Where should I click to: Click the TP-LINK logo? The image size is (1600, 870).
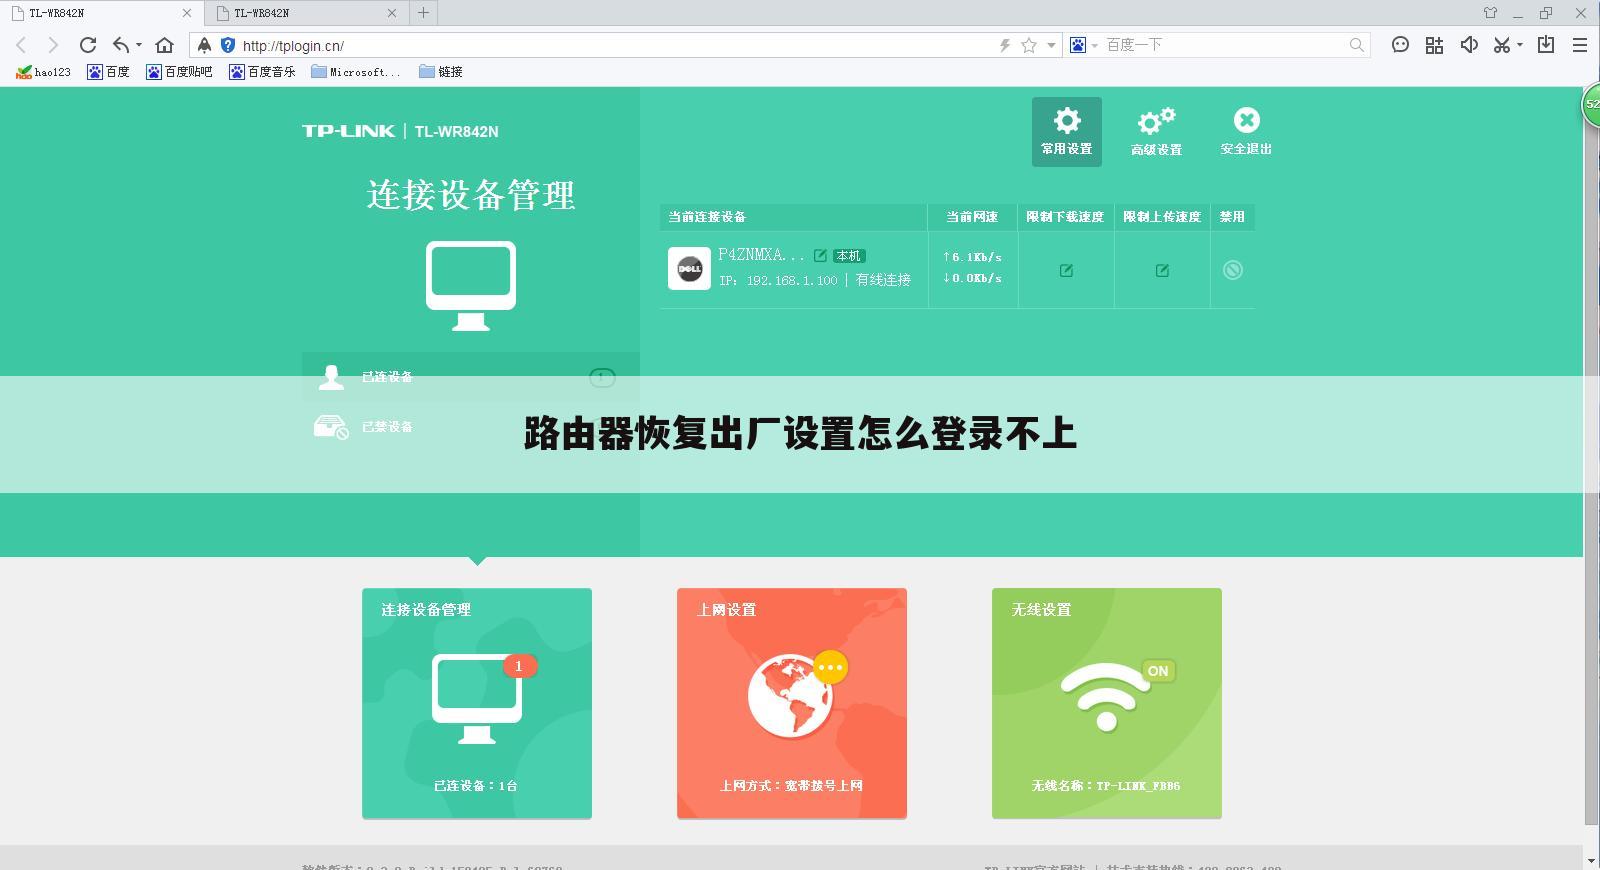[348, 131]
